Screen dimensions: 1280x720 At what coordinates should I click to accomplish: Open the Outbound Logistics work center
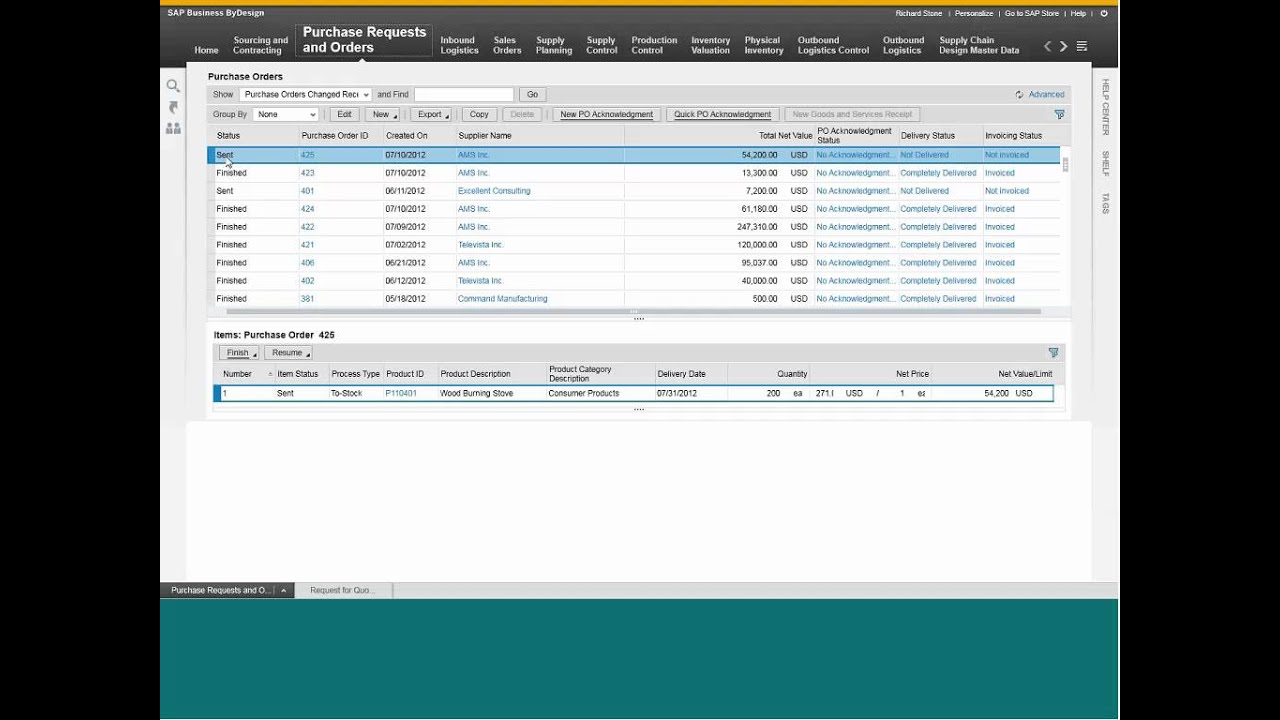point(903,46)
